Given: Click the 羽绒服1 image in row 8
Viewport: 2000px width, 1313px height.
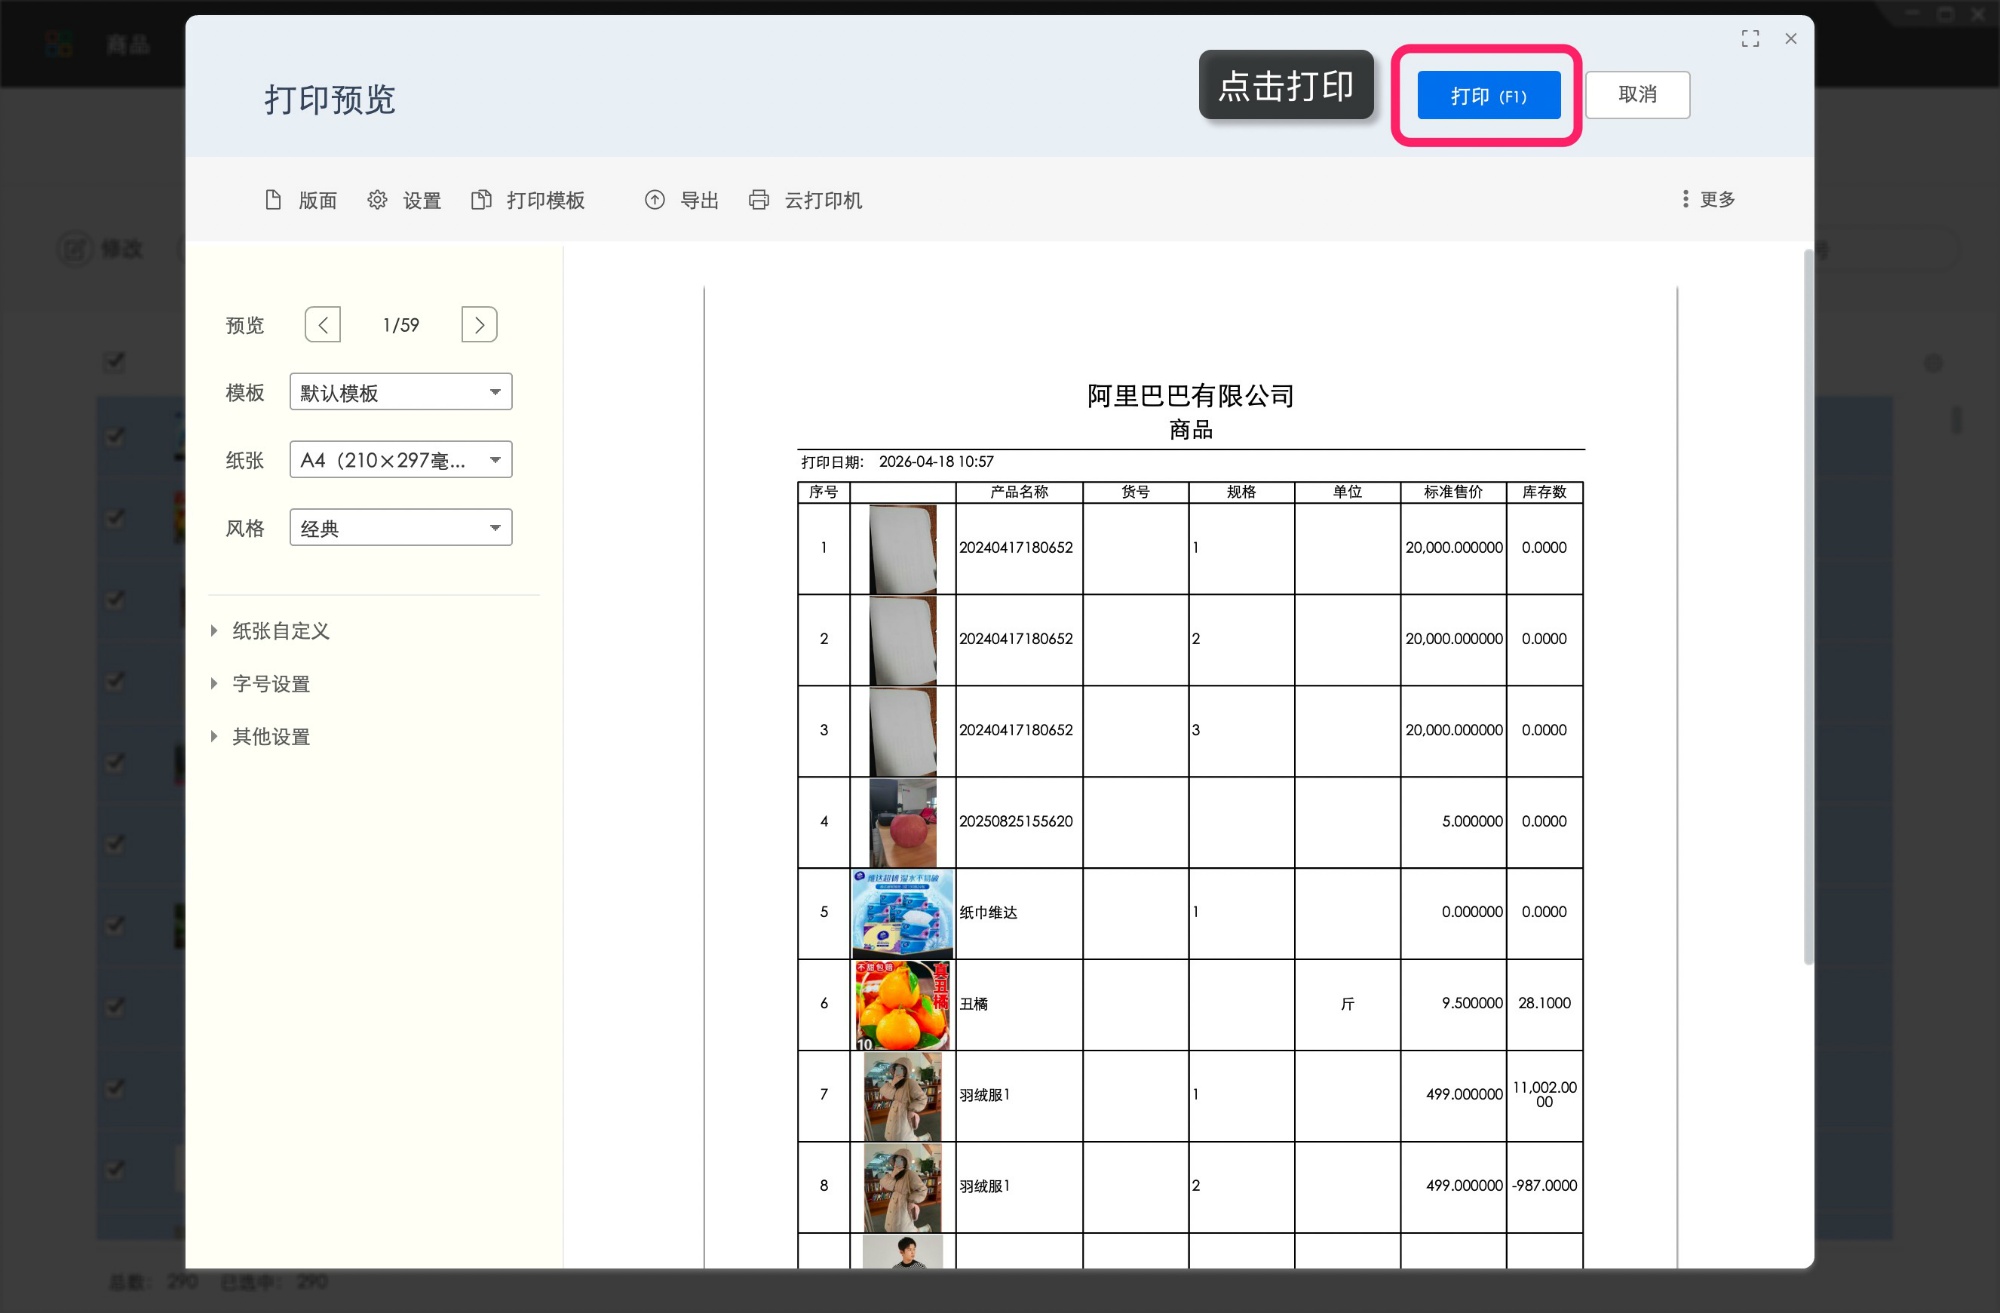Looking at the screenshot, I should pyautogui.click(x=903, y=1187).
